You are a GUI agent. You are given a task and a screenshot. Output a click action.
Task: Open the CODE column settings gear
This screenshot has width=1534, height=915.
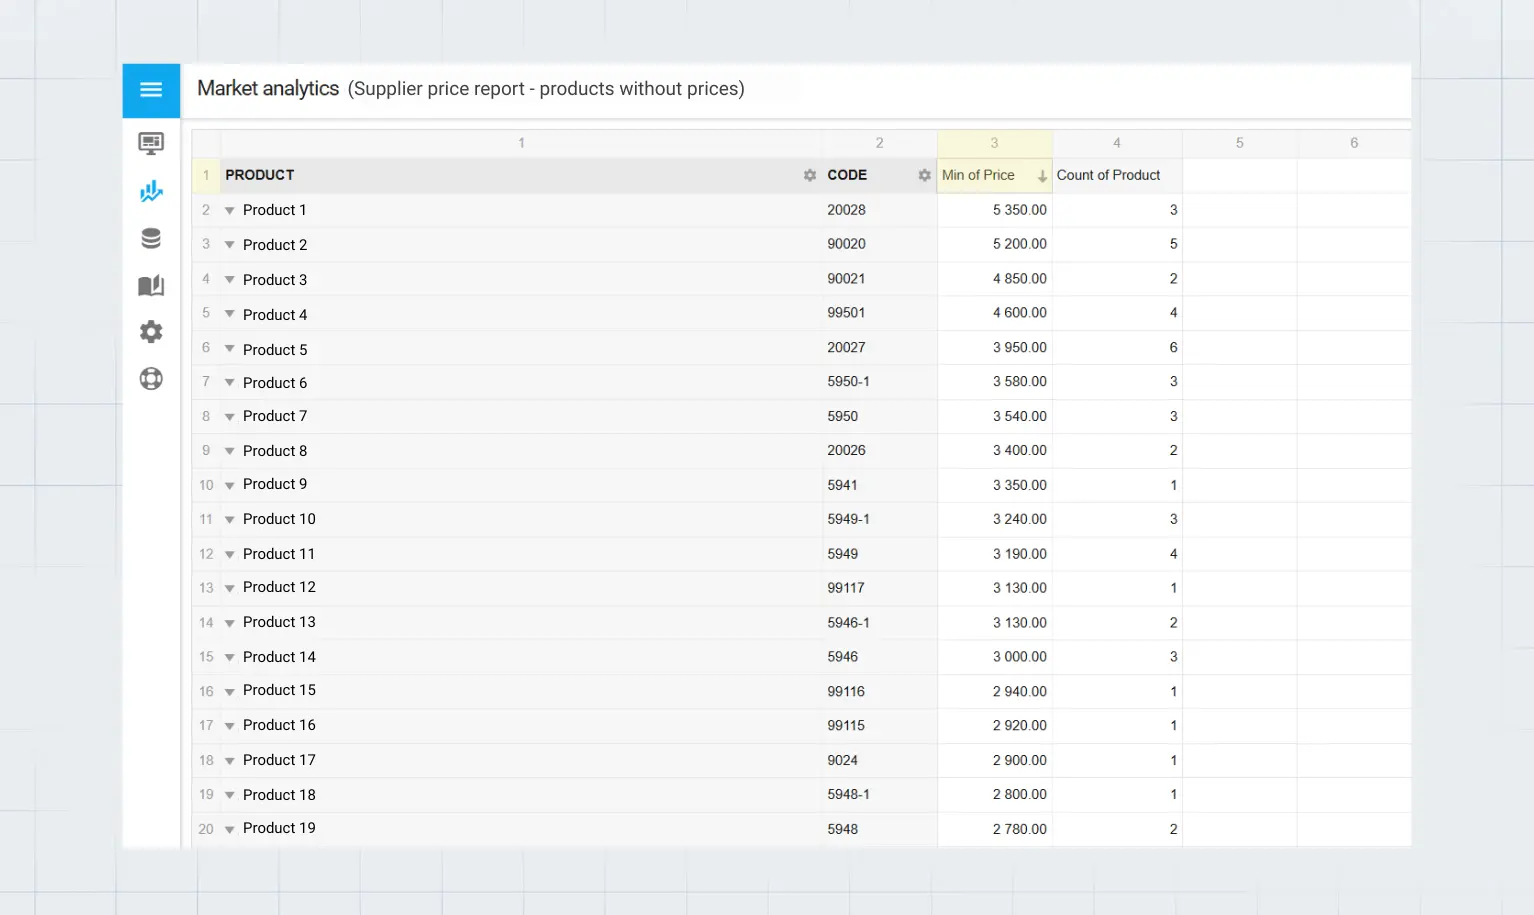[924, 175]
